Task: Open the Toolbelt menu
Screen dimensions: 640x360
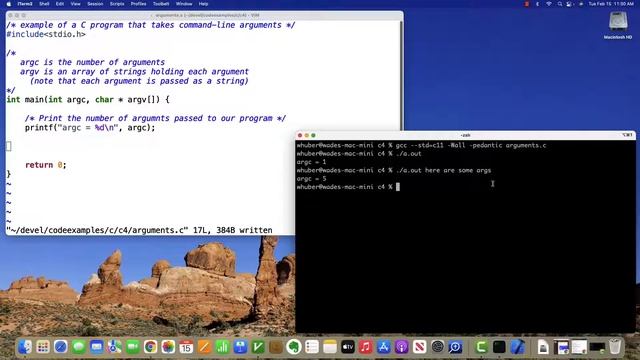Action: coord(161,4)
